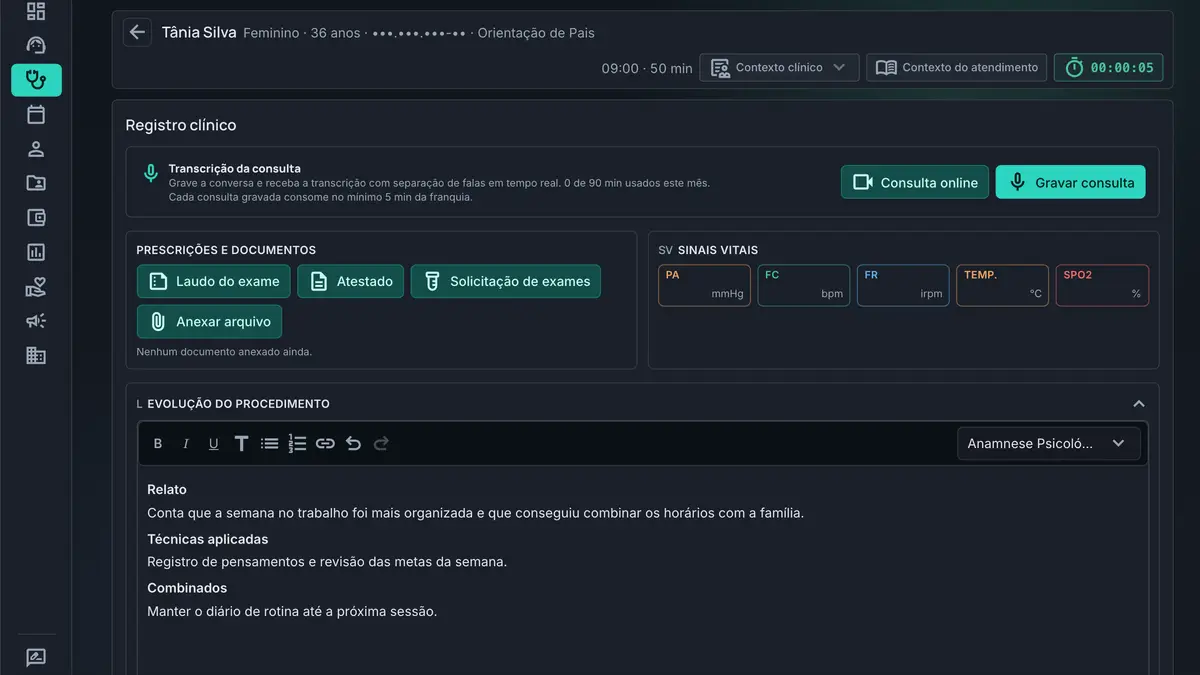
Task: Undo the last edit in the editor
Action: click(x=353, y=444)
